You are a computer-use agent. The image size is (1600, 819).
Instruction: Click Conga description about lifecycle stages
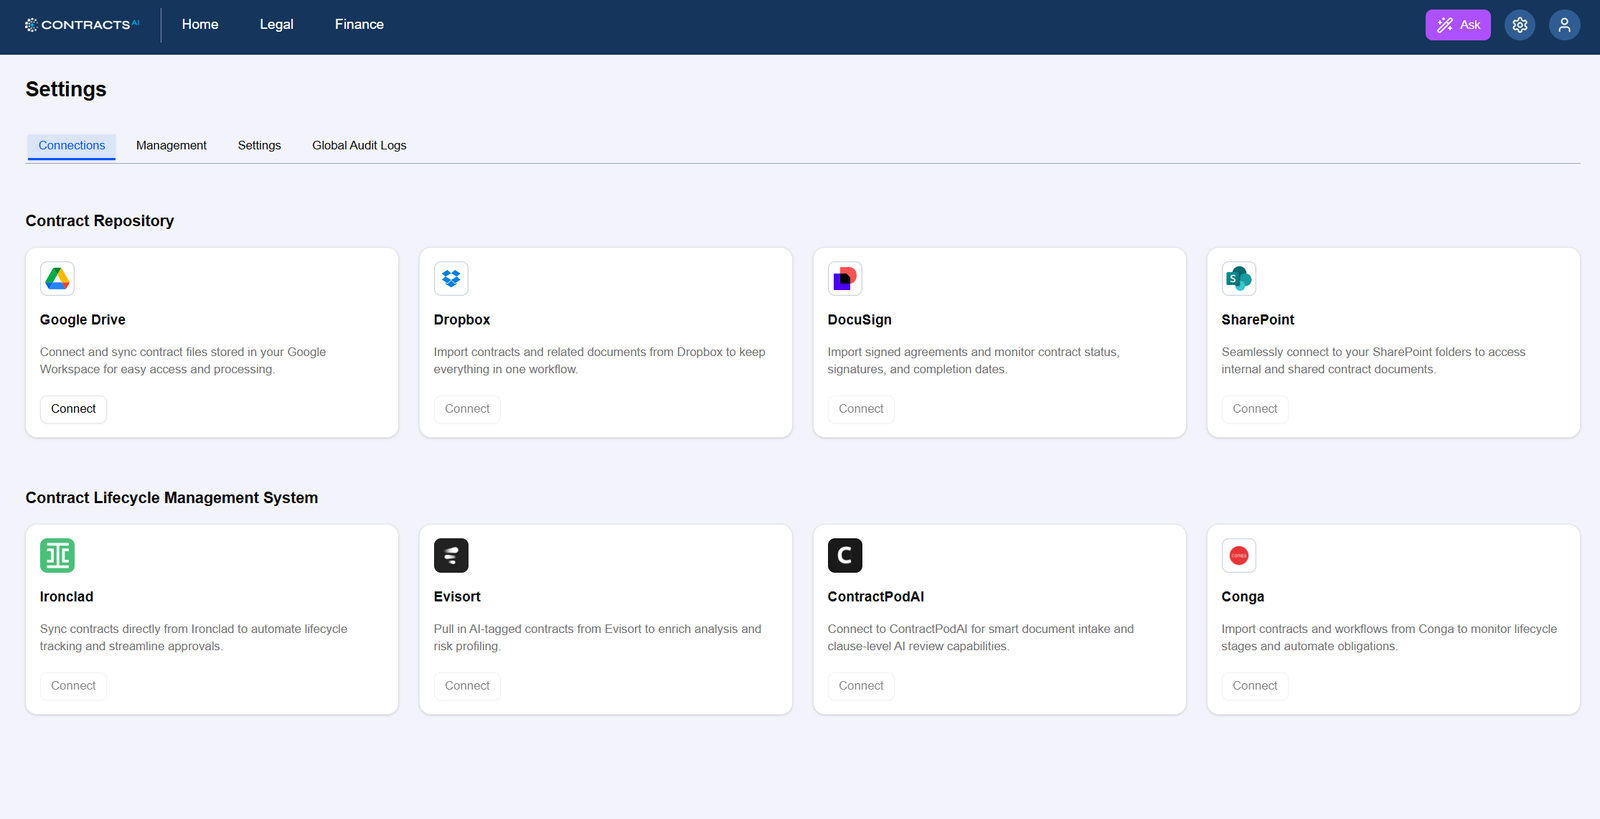(1390, 638)
